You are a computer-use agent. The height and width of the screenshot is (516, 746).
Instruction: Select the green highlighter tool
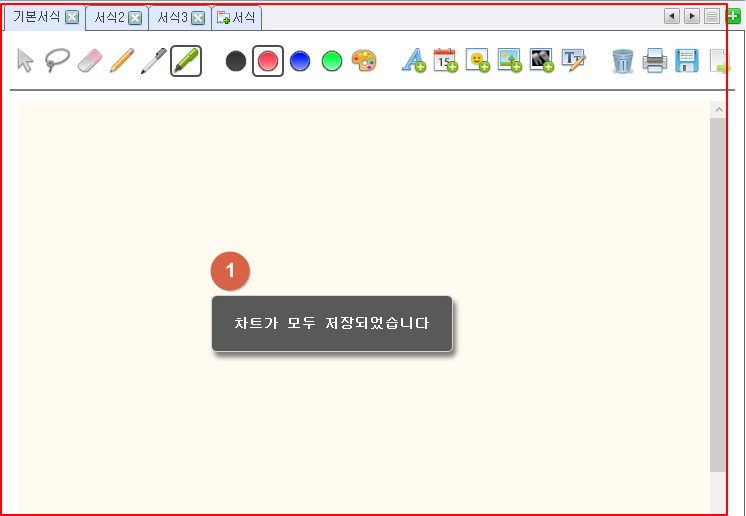(186, 61)
